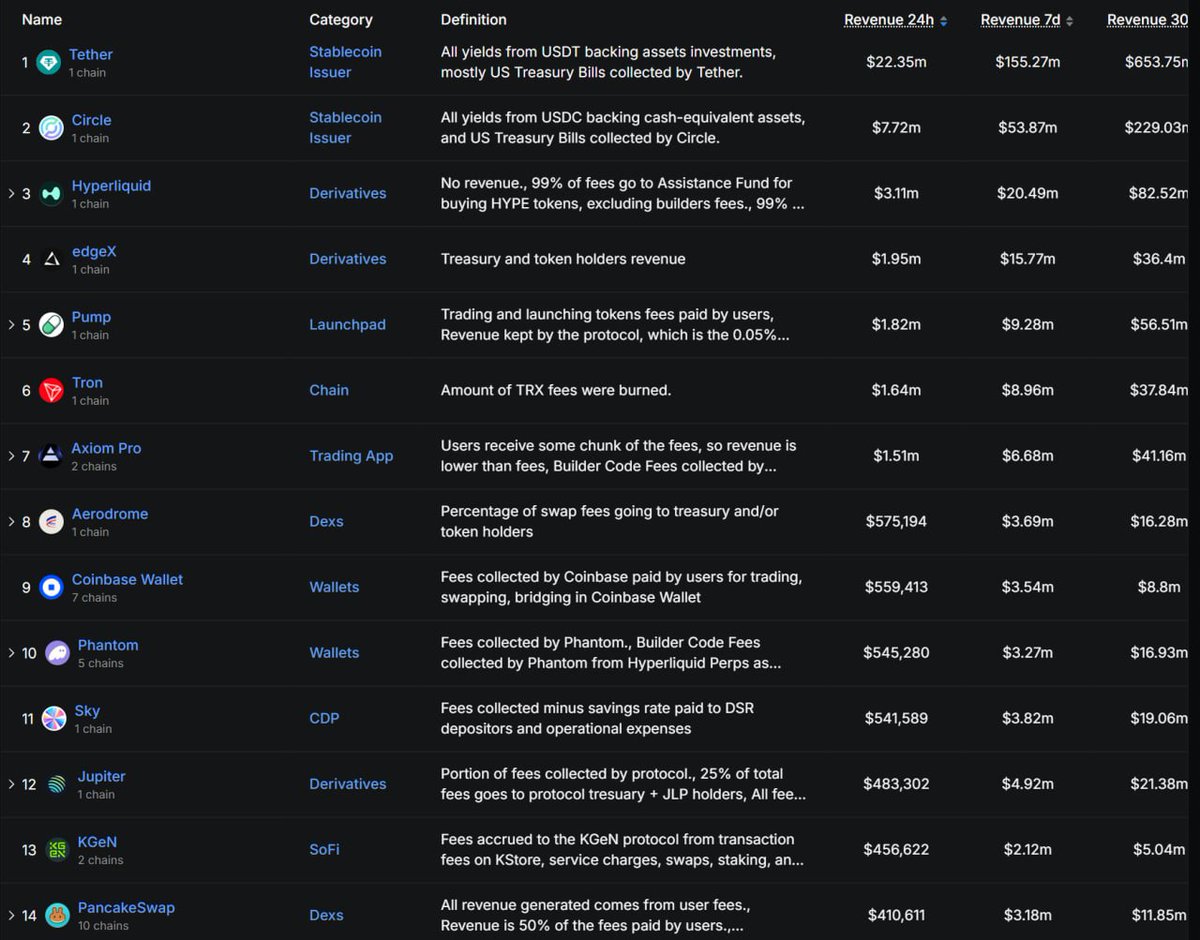The width and height of the screenshot is (1200, 940).
Task: Open Stablecoin Issuer category in Tether row
Action: [x=345, y=62]
